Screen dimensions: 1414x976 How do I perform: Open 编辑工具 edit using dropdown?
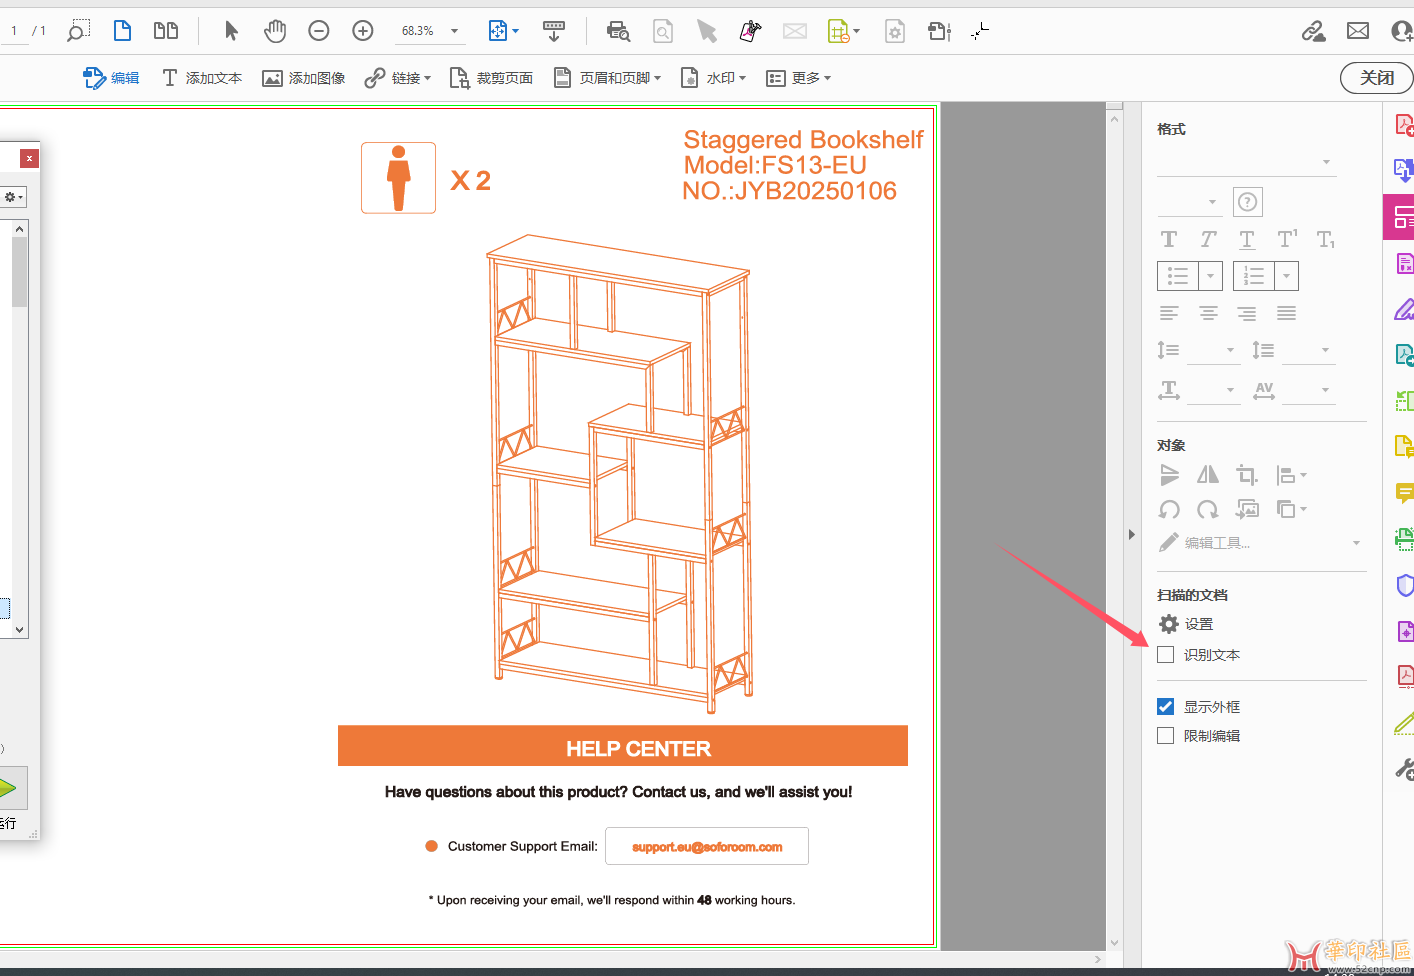point(1260,543)
